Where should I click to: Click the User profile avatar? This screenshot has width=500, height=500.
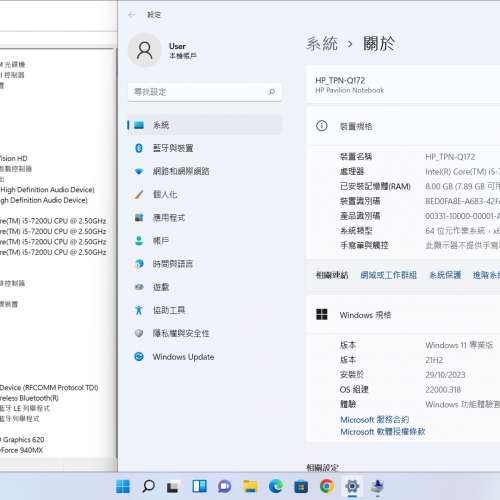click(145, 50)
